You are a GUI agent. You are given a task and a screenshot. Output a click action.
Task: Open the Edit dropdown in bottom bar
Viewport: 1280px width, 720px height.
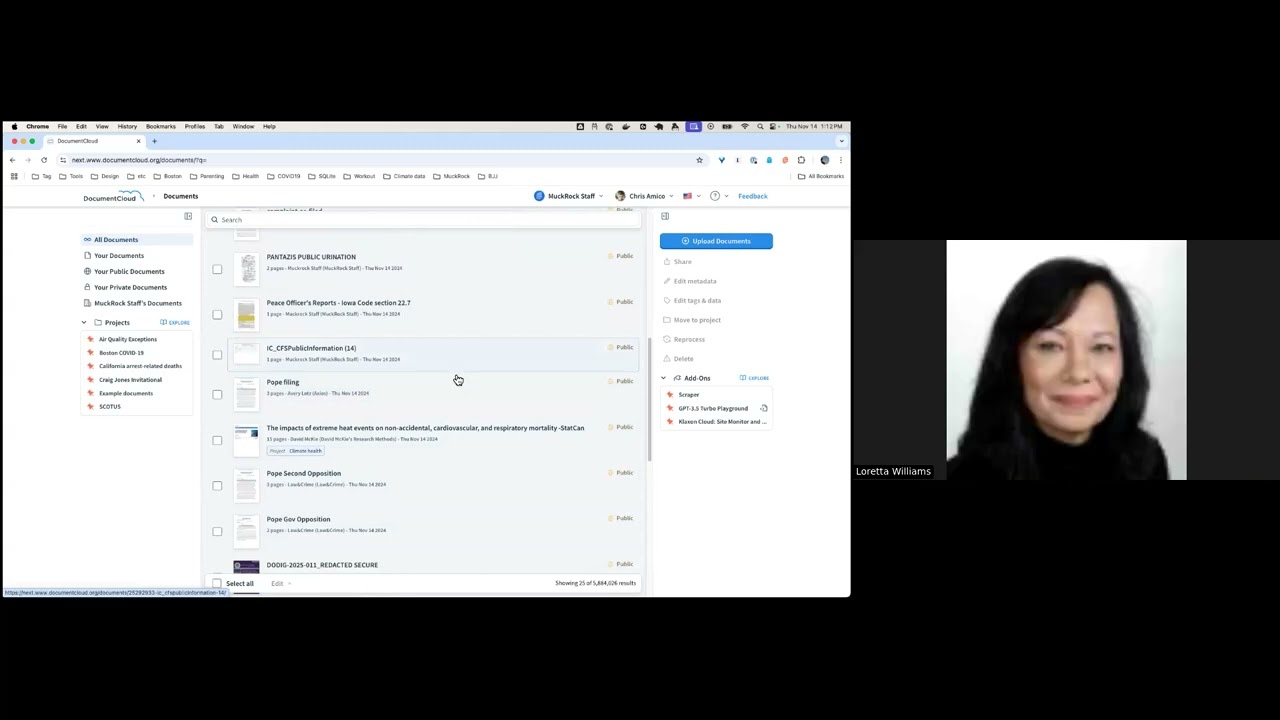280,583
